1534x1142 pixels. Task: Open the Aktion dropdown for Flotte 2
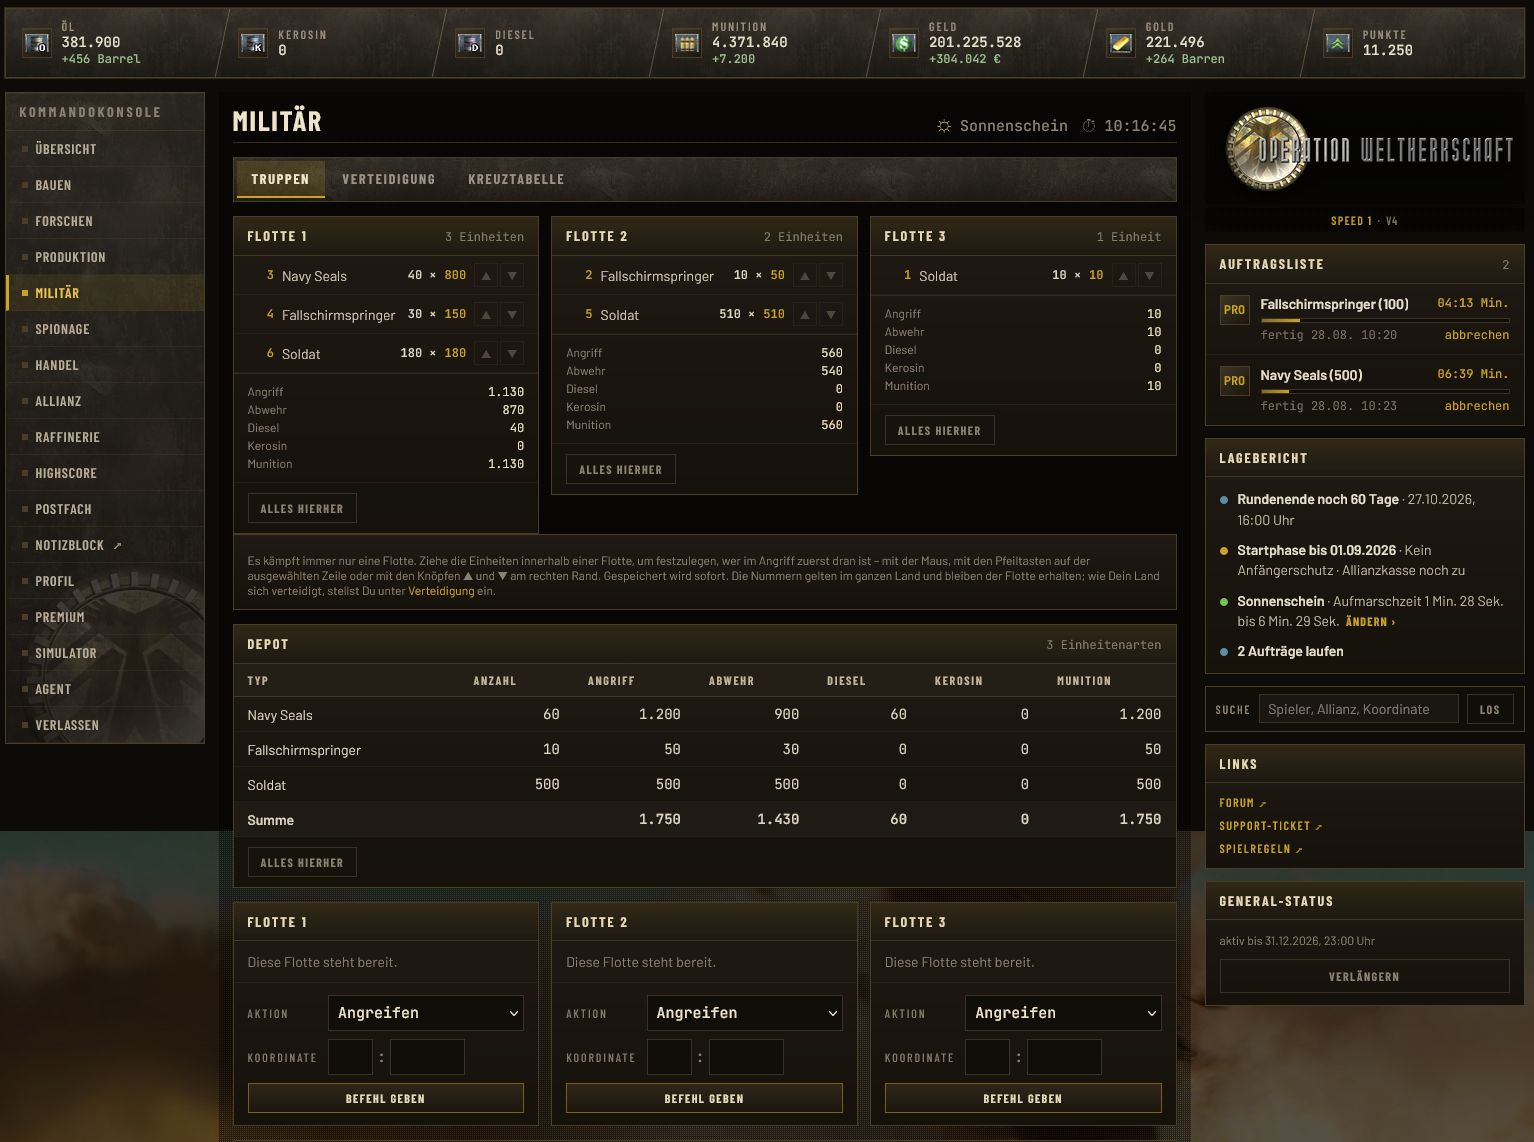click(x=744, y=1013)
